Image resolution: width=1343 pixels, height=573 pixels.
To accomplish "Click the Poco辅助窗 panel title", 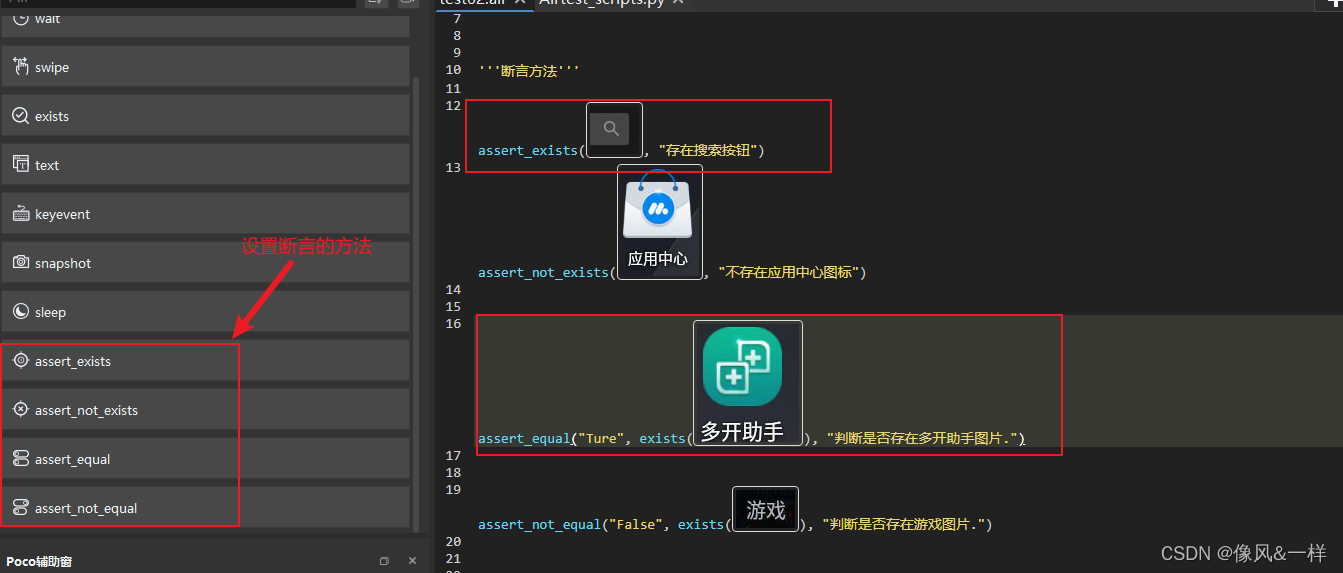I will click(x=39, y=561).
